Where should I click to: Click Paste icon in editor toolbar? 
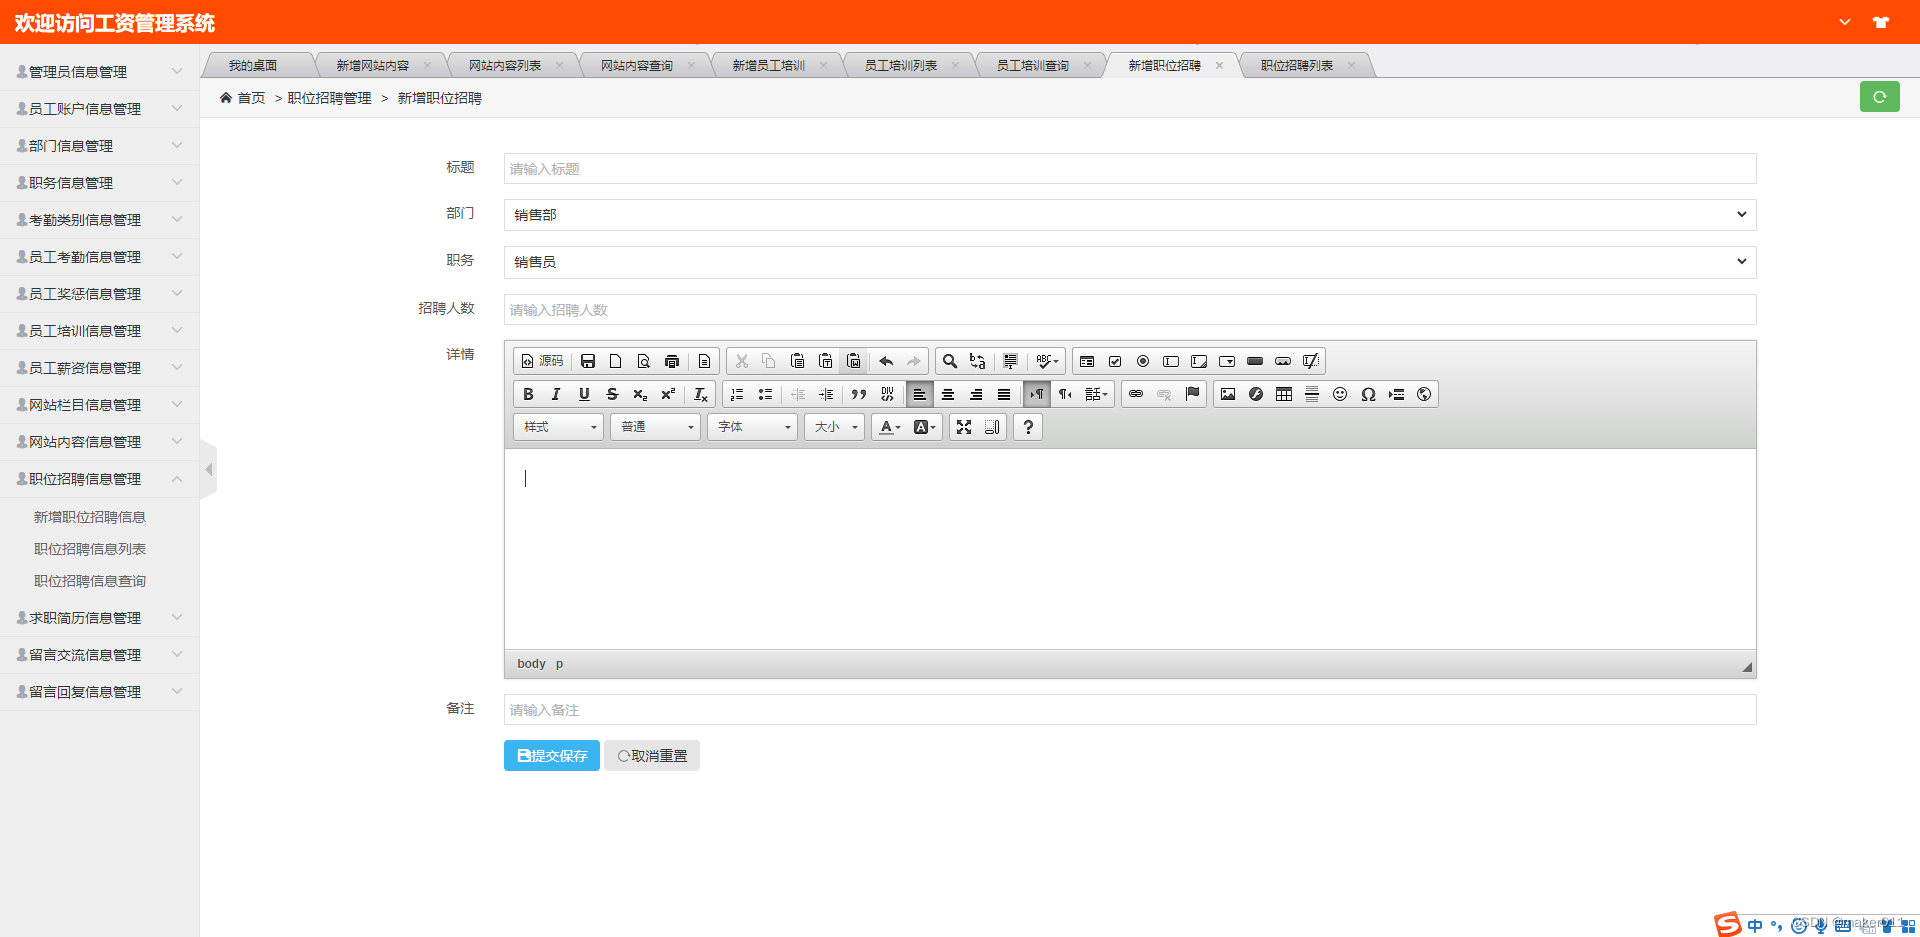click(797, 361)
